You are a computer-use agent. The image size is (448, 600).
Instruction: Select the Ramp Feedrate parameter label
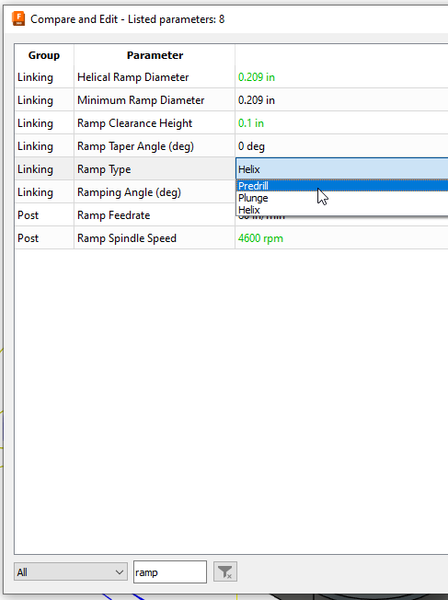(114, 215)
